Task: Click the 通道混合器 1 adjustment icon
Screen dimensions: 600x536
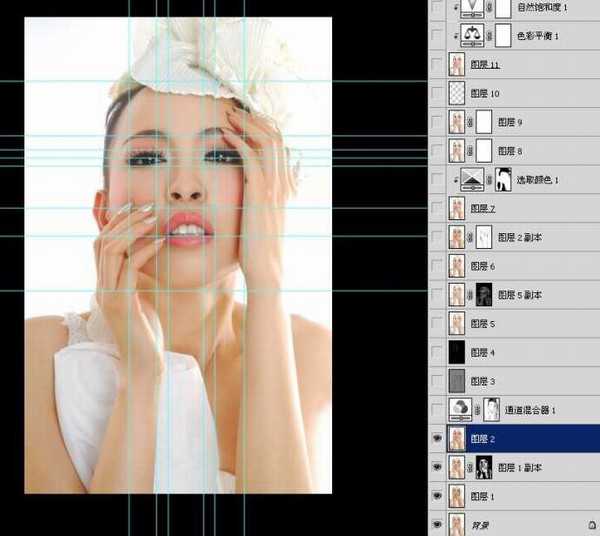Action: 459,409
